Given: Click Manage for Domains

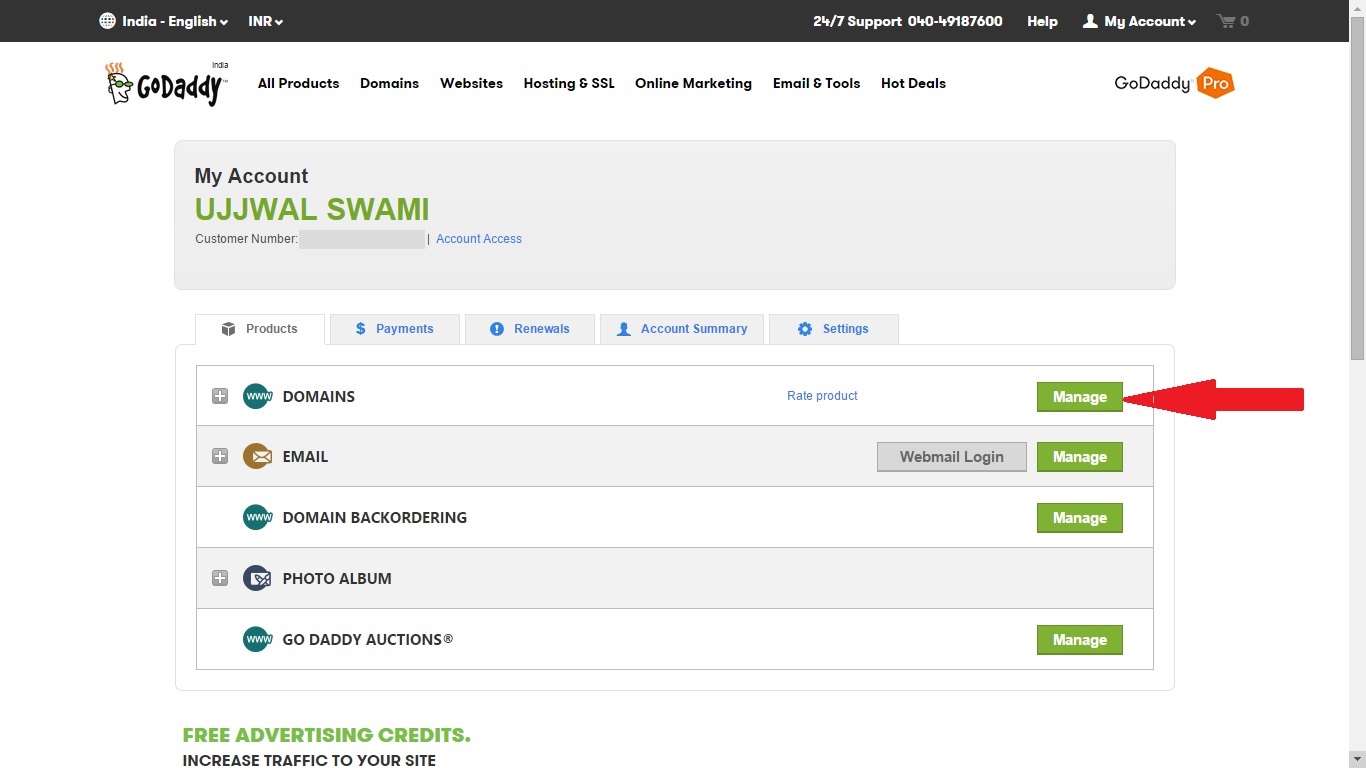Looking at the screenshot, I should [1080, 397].
